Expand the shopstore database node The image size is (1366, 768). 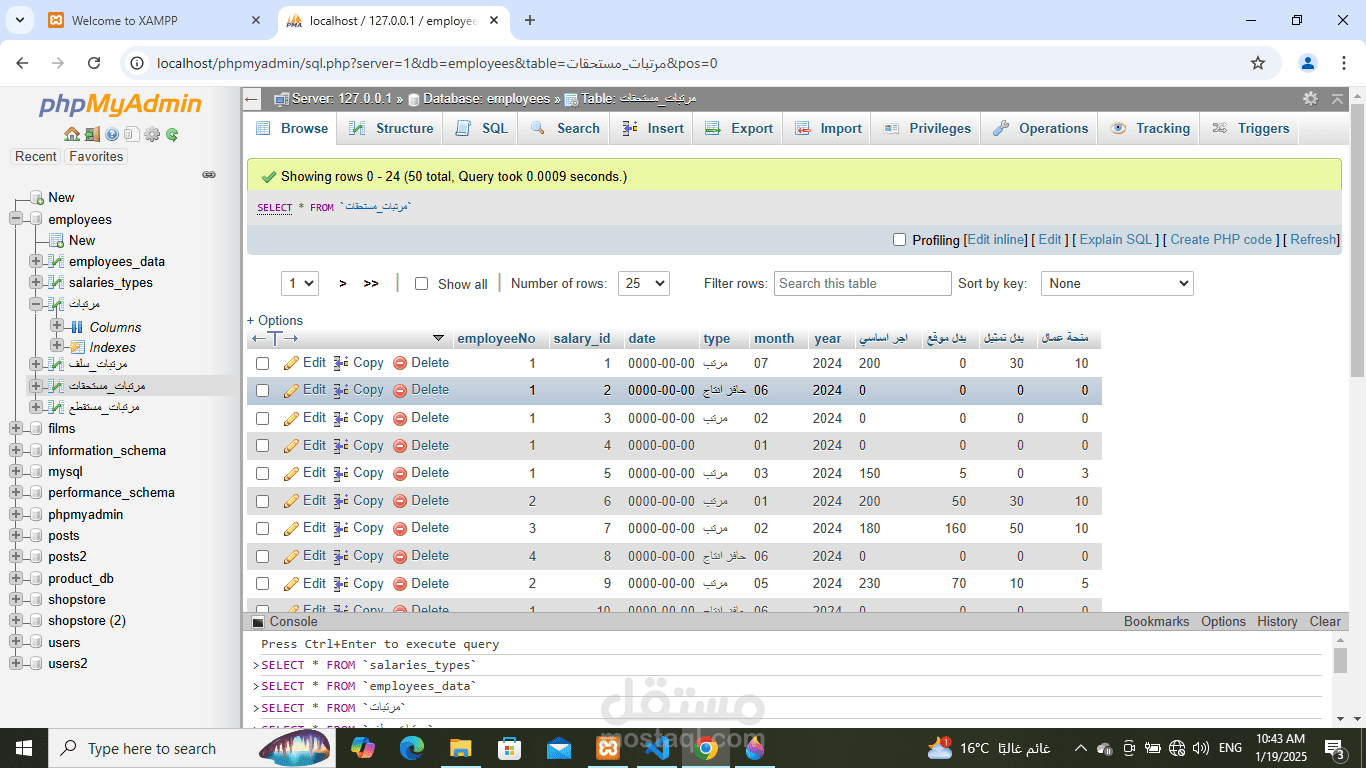tap(16, 599)
